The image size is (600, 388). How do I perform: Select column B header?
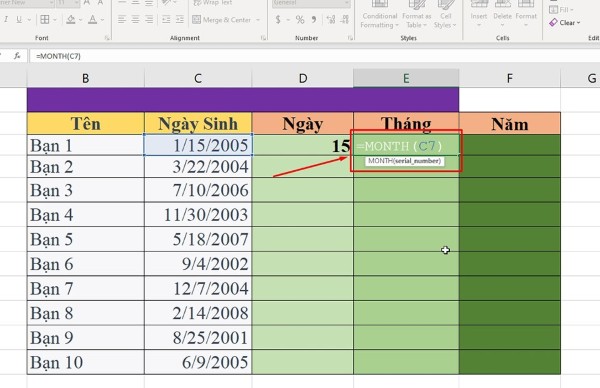tap(86, 78)
